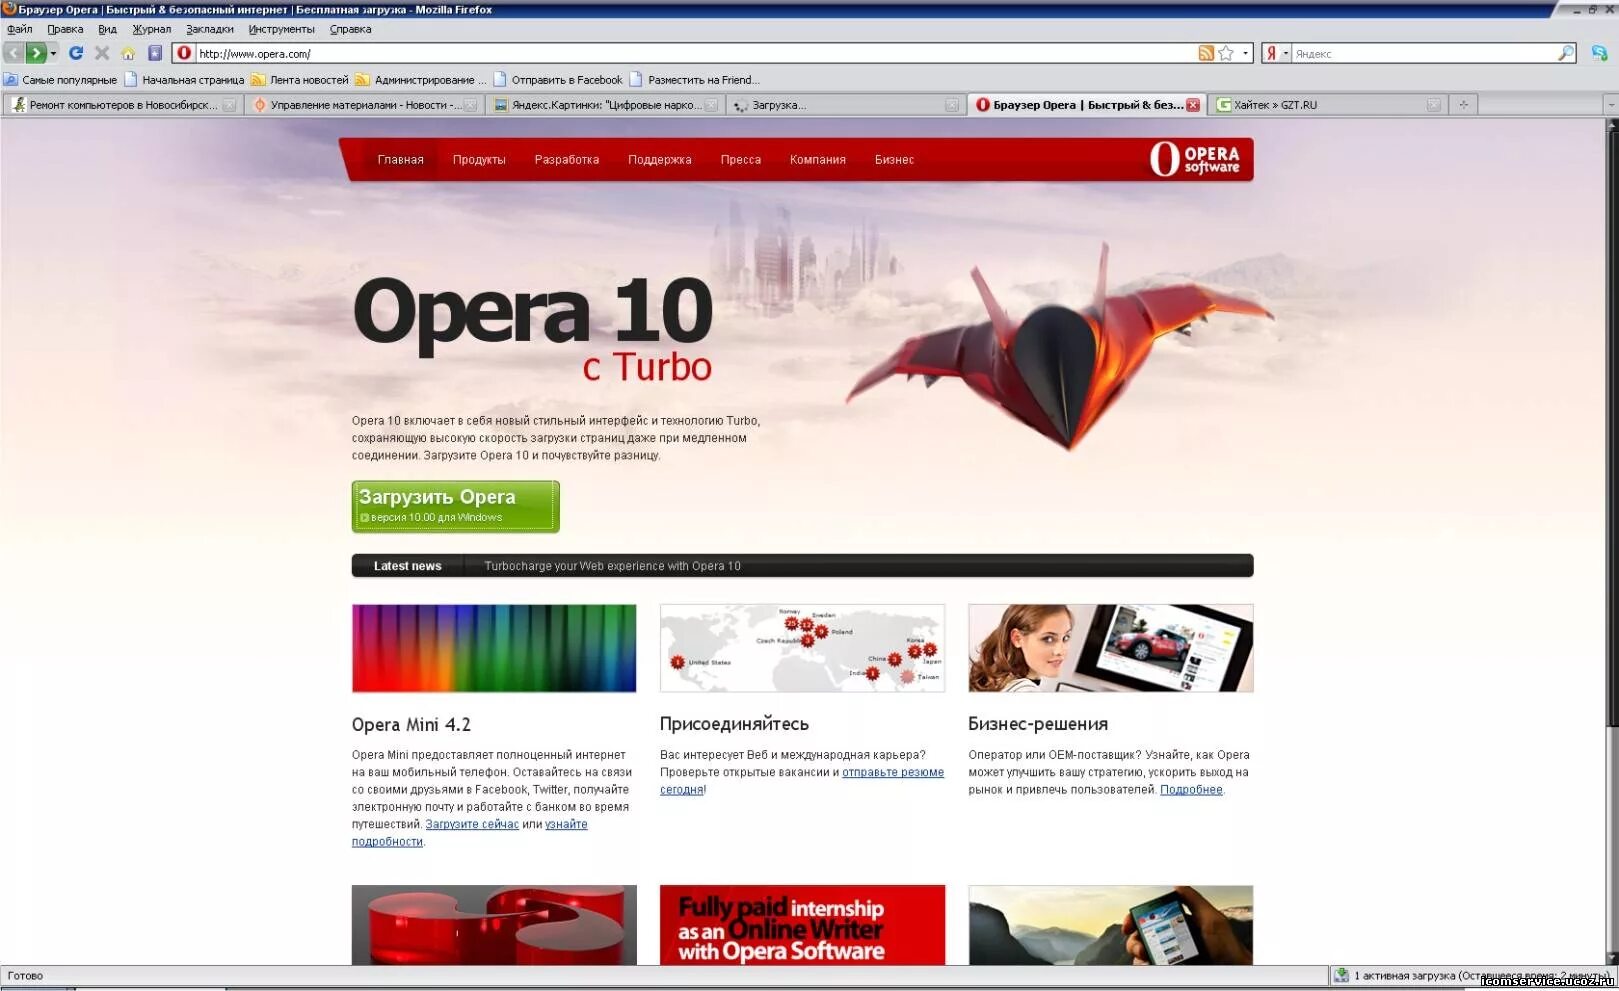Open the Начальная страница bookmark
Image resolution: width=1619 pixels, height=991 pixels.
click(x=184, y=80)
